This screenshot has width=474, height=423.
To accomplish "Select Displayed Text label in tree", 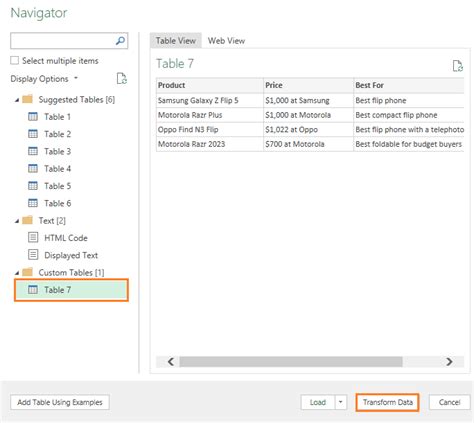I will pyautogui.click(x=71, y=255).
